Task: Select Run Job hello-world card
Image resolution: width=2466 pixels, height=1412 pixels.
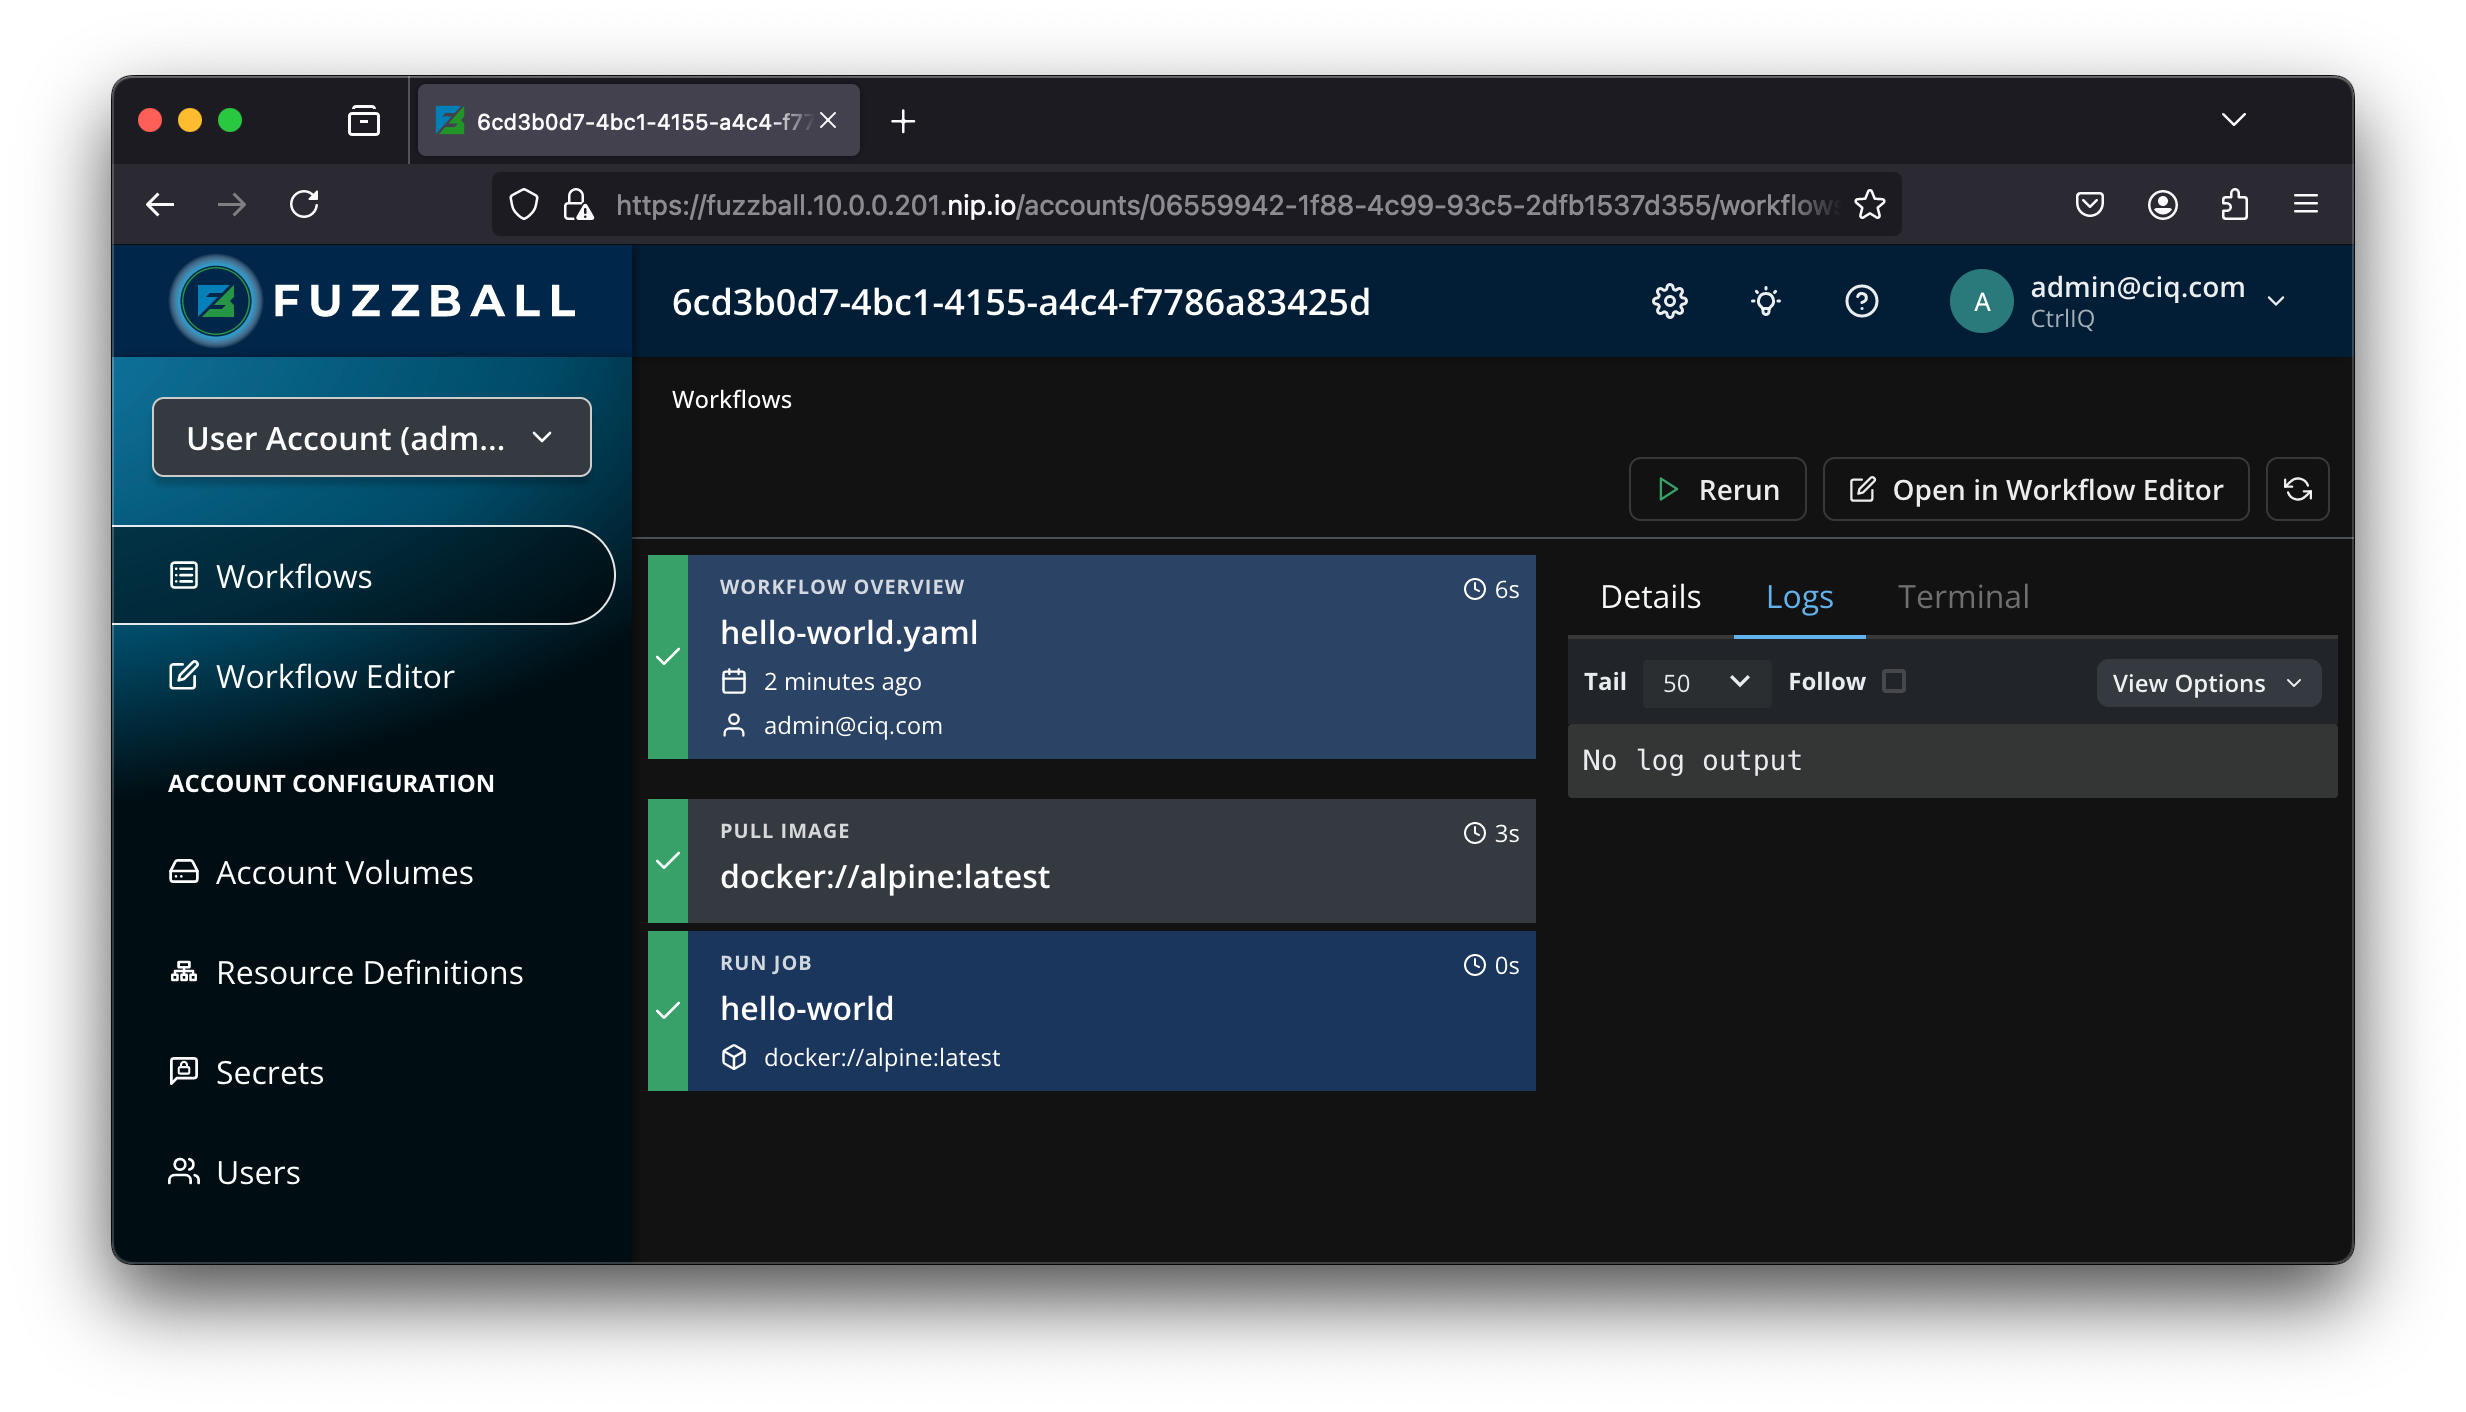Action: tap(1092, 1011)
